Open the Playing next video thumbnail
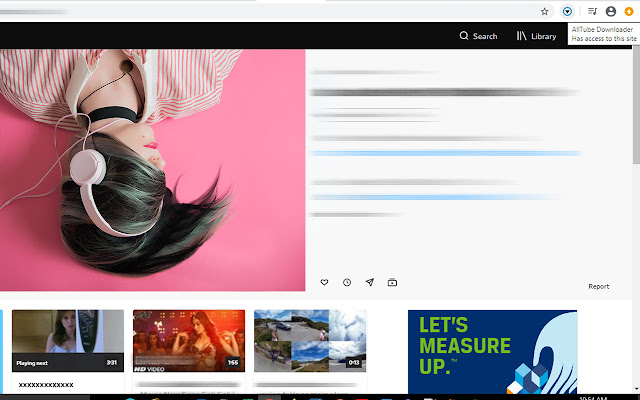Screen dimensions: 640x400 point(68,340)
